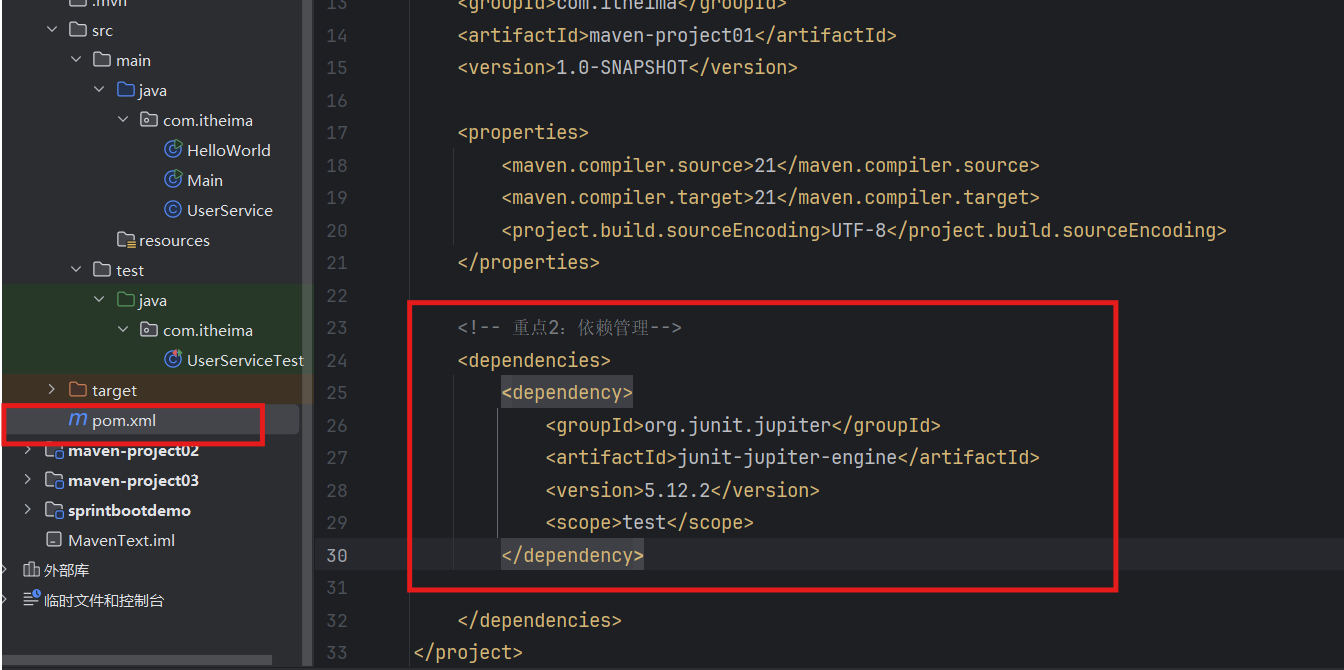Click the maven-project02 module icon
Screen dimensions: 1344x670
54,450
